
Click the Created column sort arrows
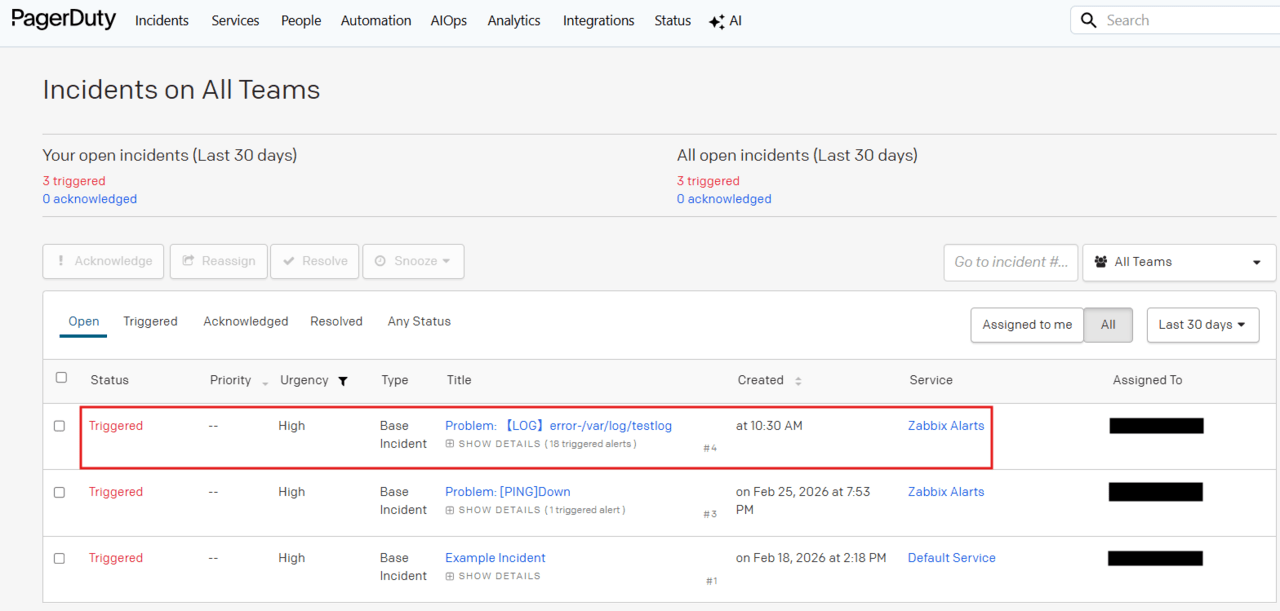pyautogui.click(x=798, y=381)
